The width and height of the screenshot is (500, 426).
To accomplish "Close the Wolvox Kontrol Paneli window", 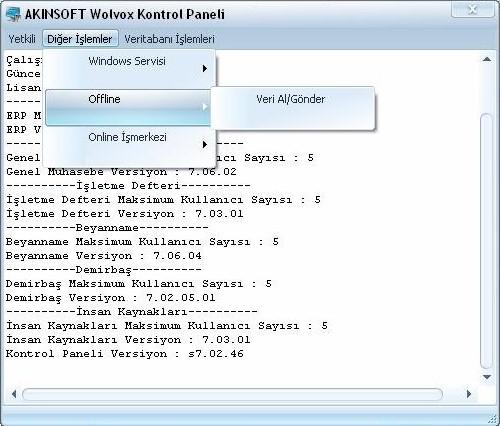I will [472, 9].
